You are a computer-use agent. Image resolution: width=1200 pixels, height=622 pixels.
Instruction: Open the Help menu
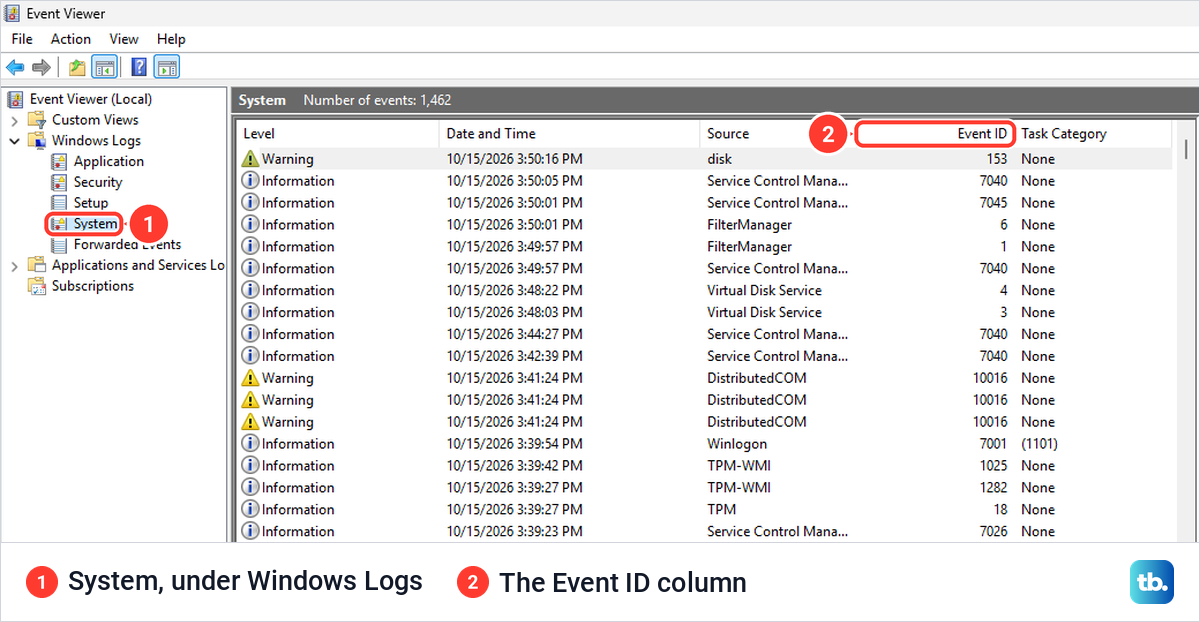pos(171,39)
